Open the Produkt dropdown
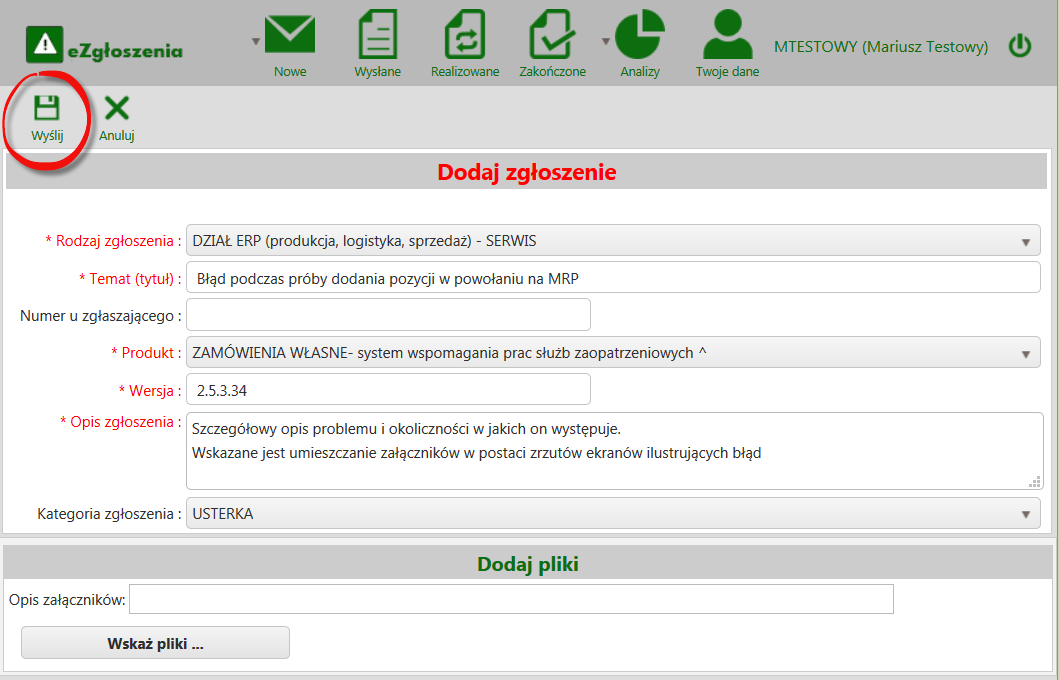This screenshot has height=680, width=1059. (613, 352)
